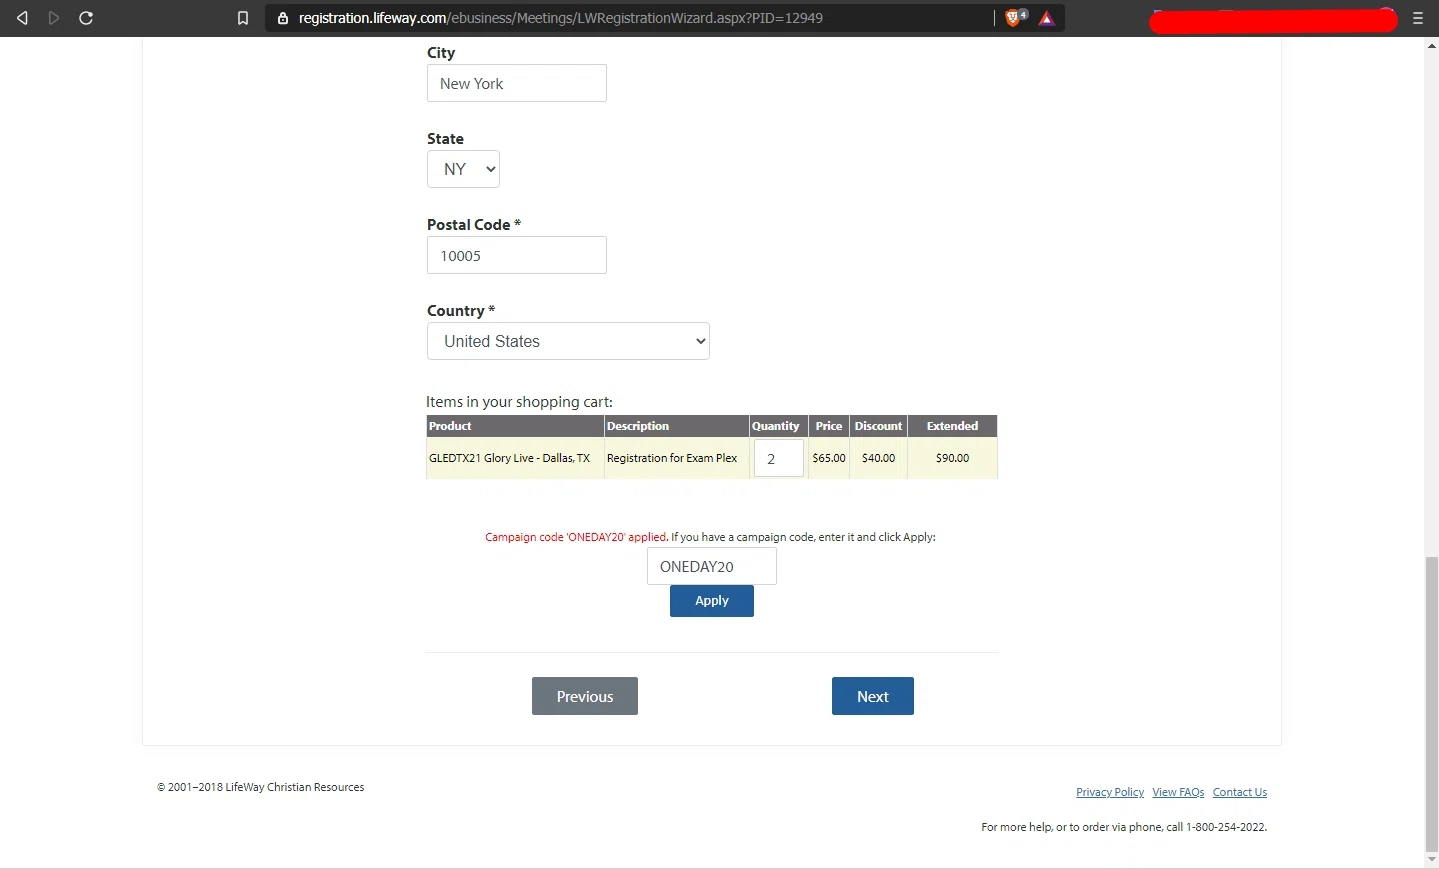Viewport: 1439px width, 869px height.
Task: Open the Contact Us link
Action: click(1240, 792)
